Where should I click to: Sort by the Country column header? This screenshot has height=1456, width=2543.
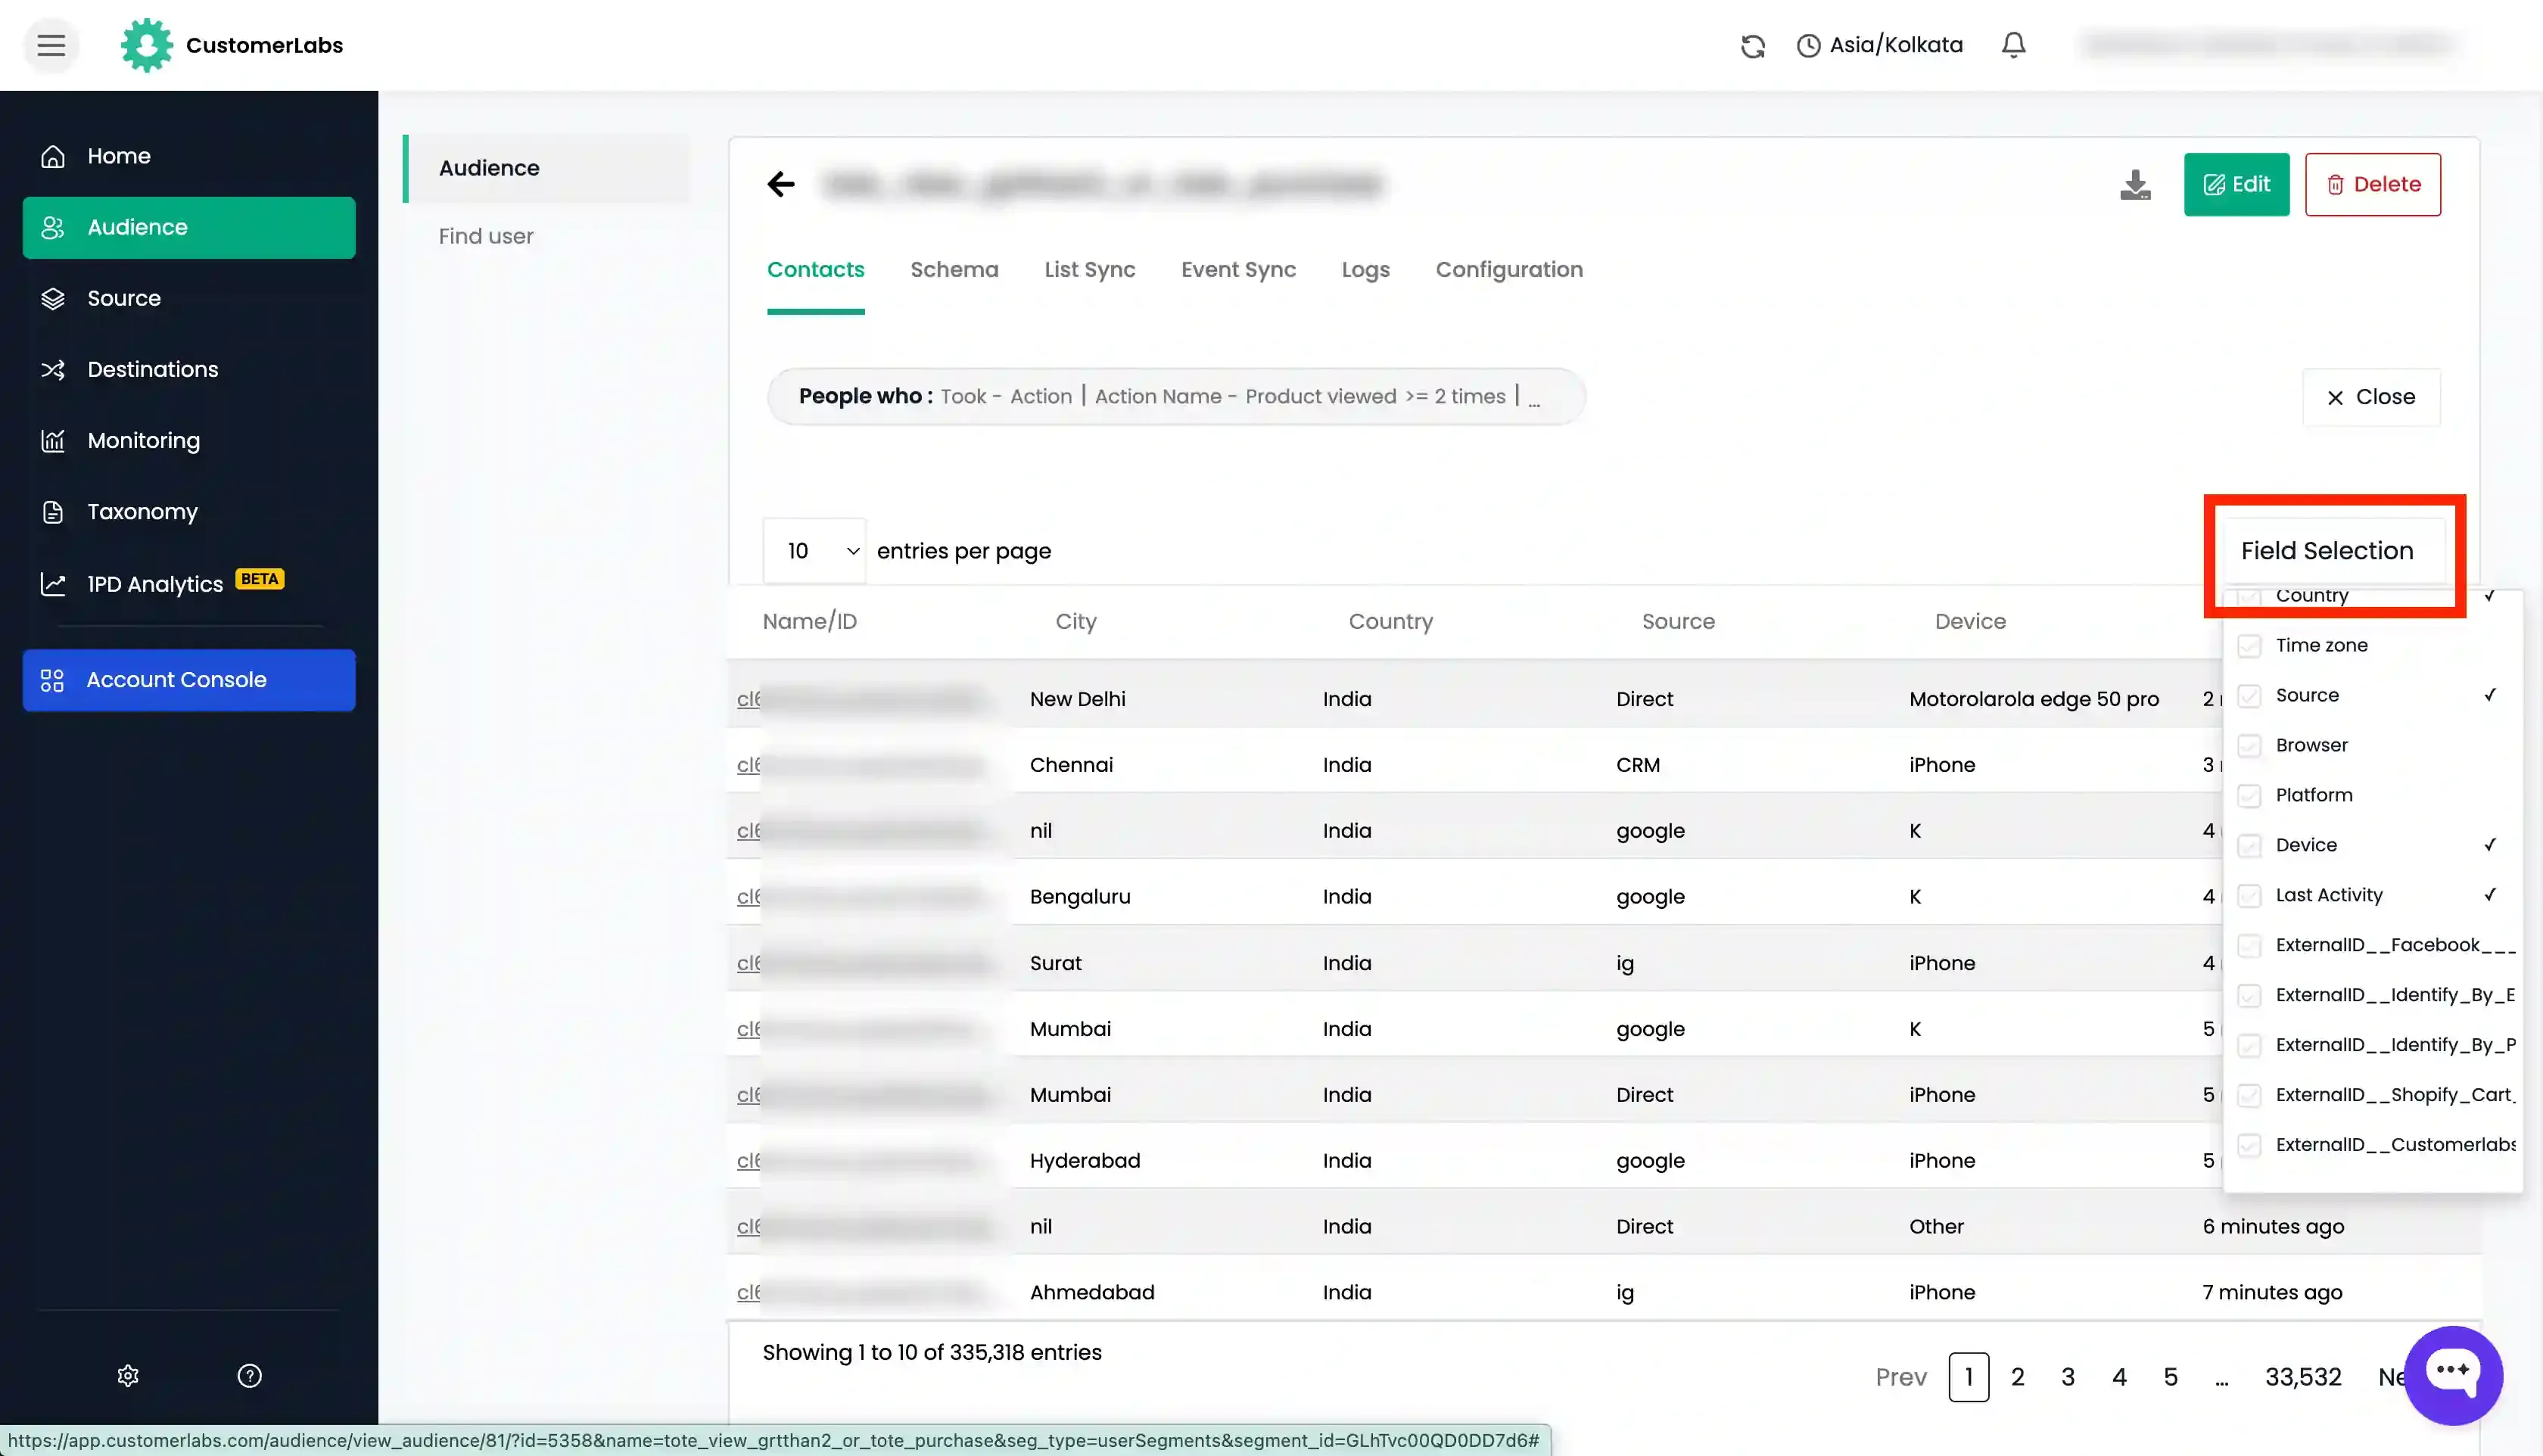click(x=1390, y=621)
